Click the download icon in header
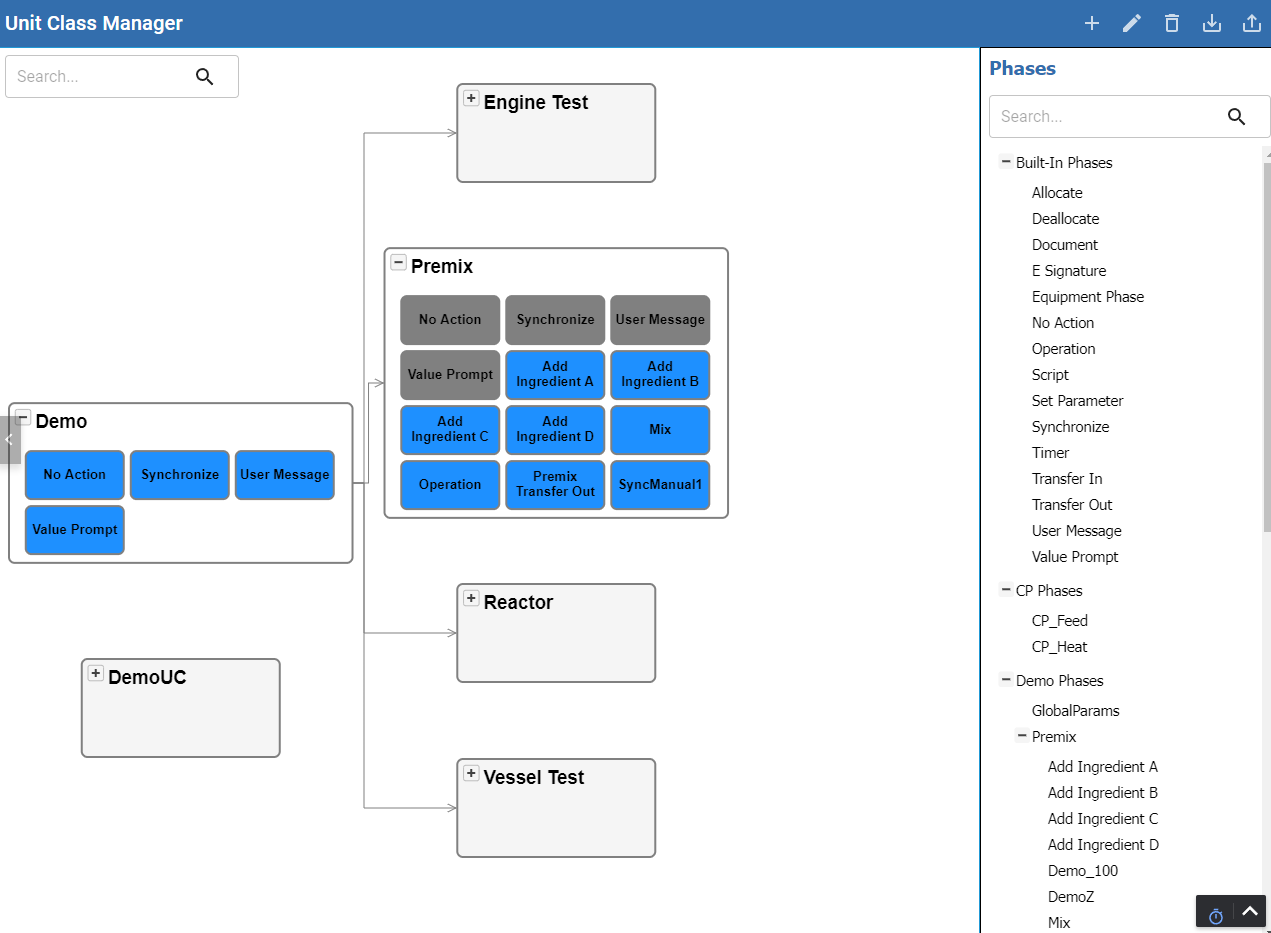 pyautogui.click(x=1212, y=23)
